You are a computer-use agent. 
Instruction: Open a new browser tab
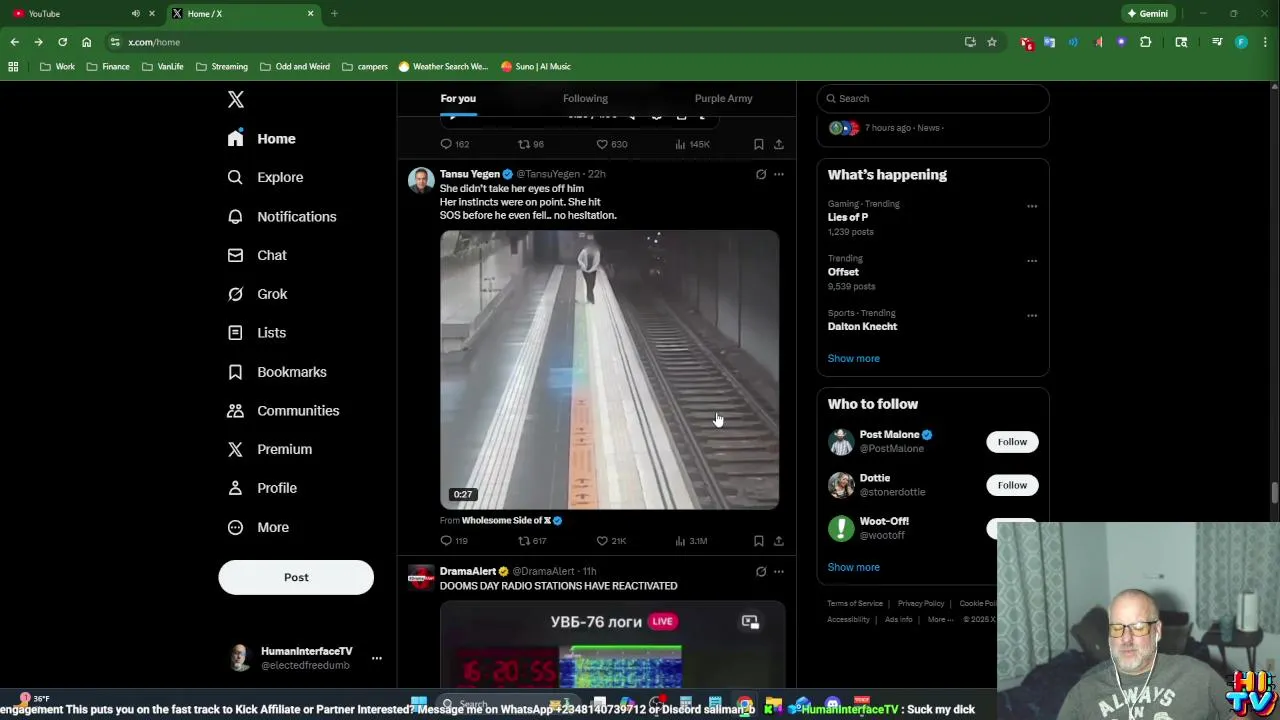334,14
